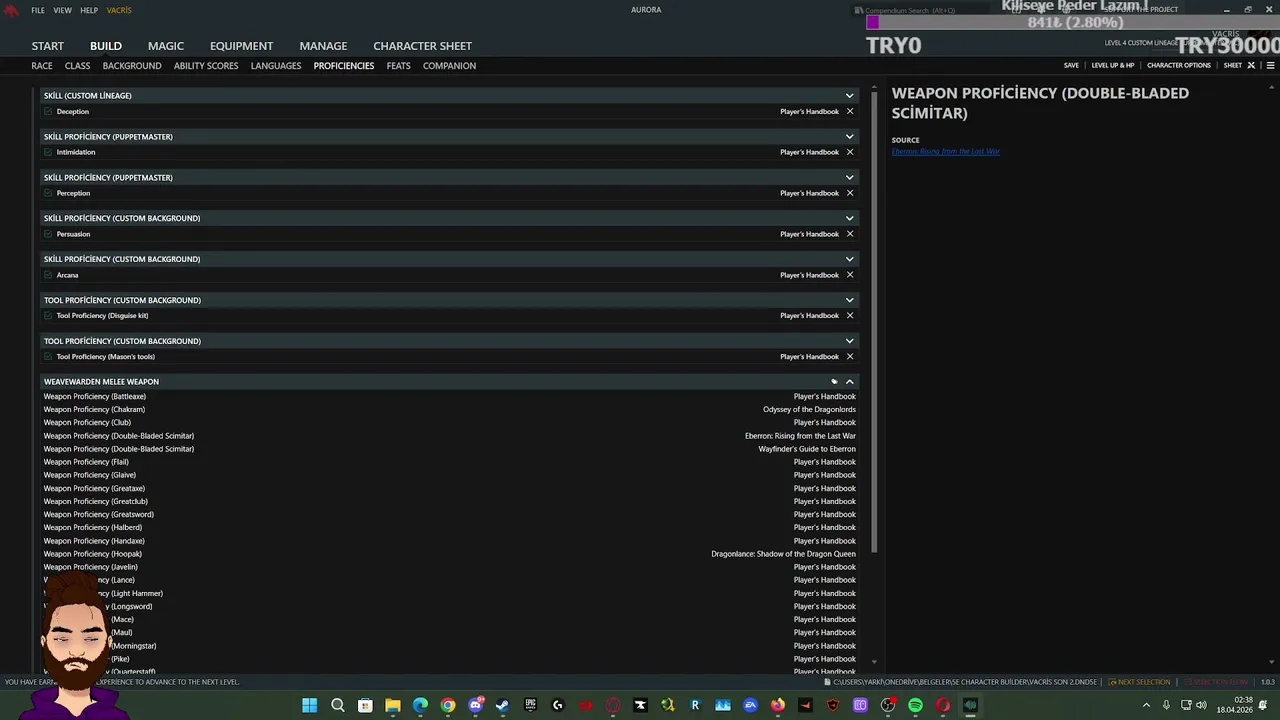This screenshot has width=1280, height=720.
Task: Toggle the Intimidation checkbox
Action: 48,152
